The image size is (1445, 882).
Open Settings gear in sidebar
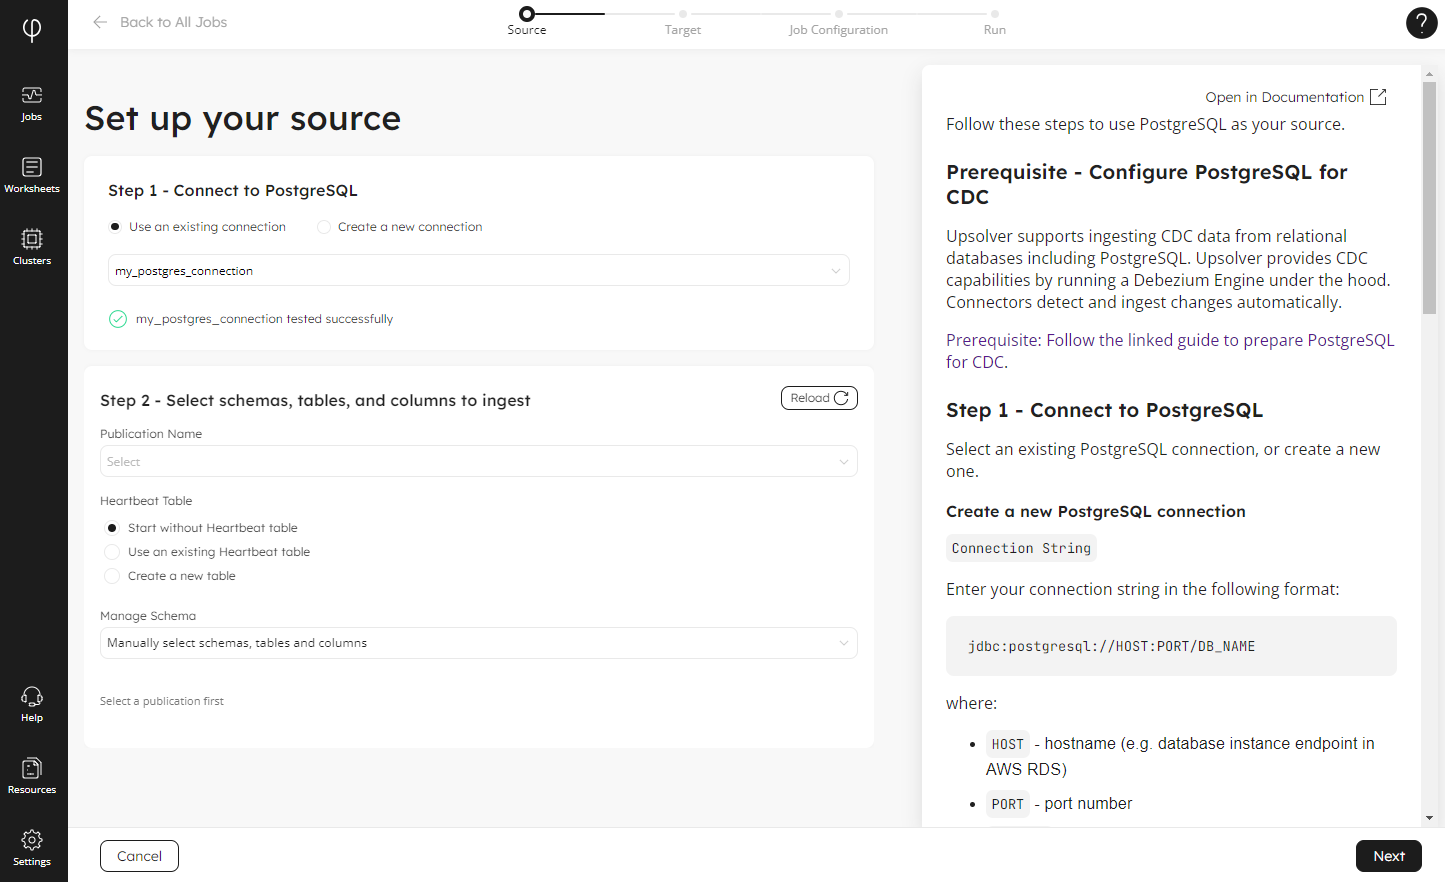click(32, 848)
